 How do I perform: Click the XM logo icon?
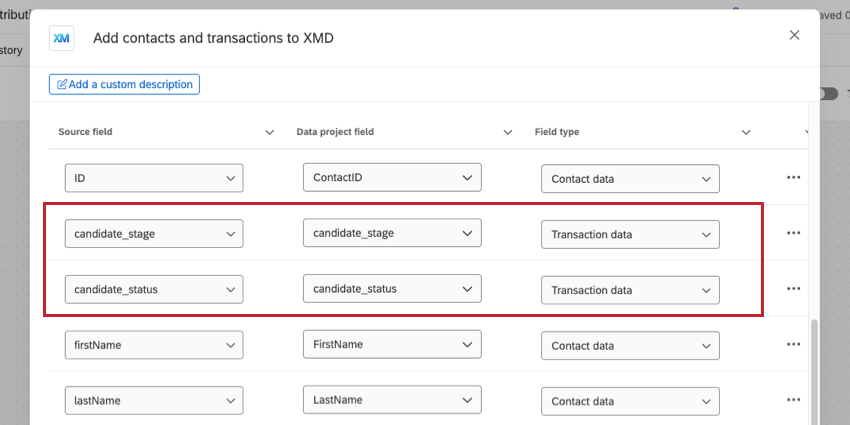pos(61,37)
